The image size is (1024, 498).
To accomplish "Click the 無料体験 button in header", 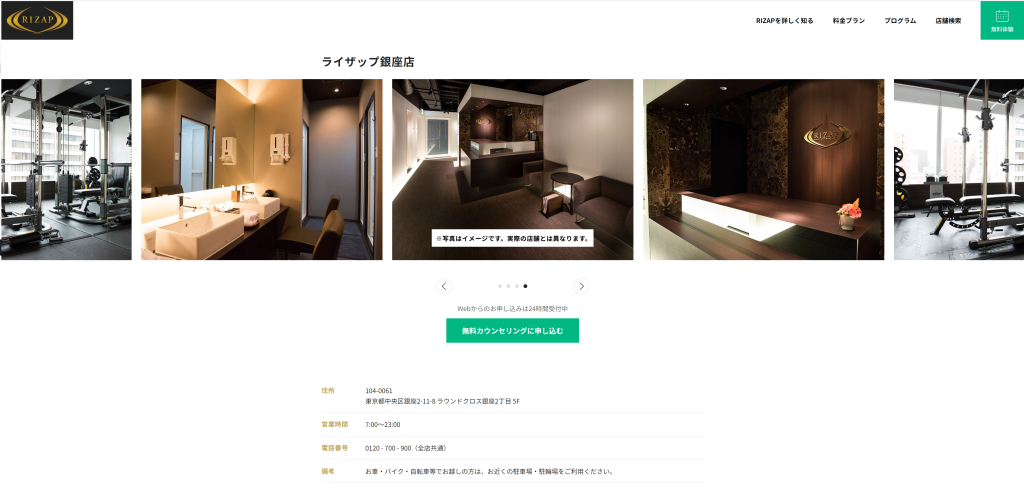I will pyautogui.click(x=1002, y=20).
